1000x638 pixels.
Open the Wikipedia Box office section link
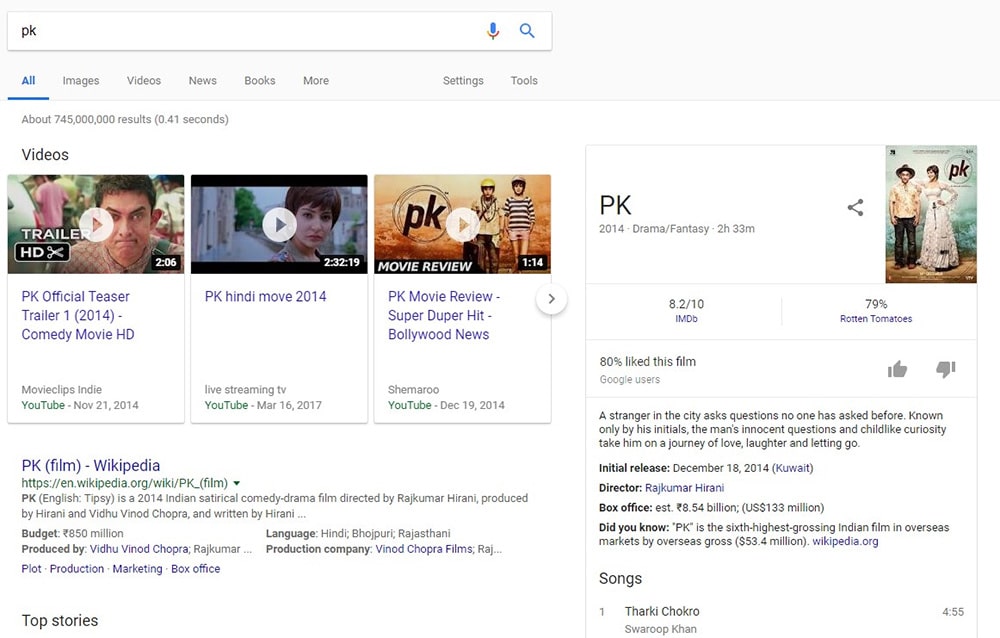[195, 568]
